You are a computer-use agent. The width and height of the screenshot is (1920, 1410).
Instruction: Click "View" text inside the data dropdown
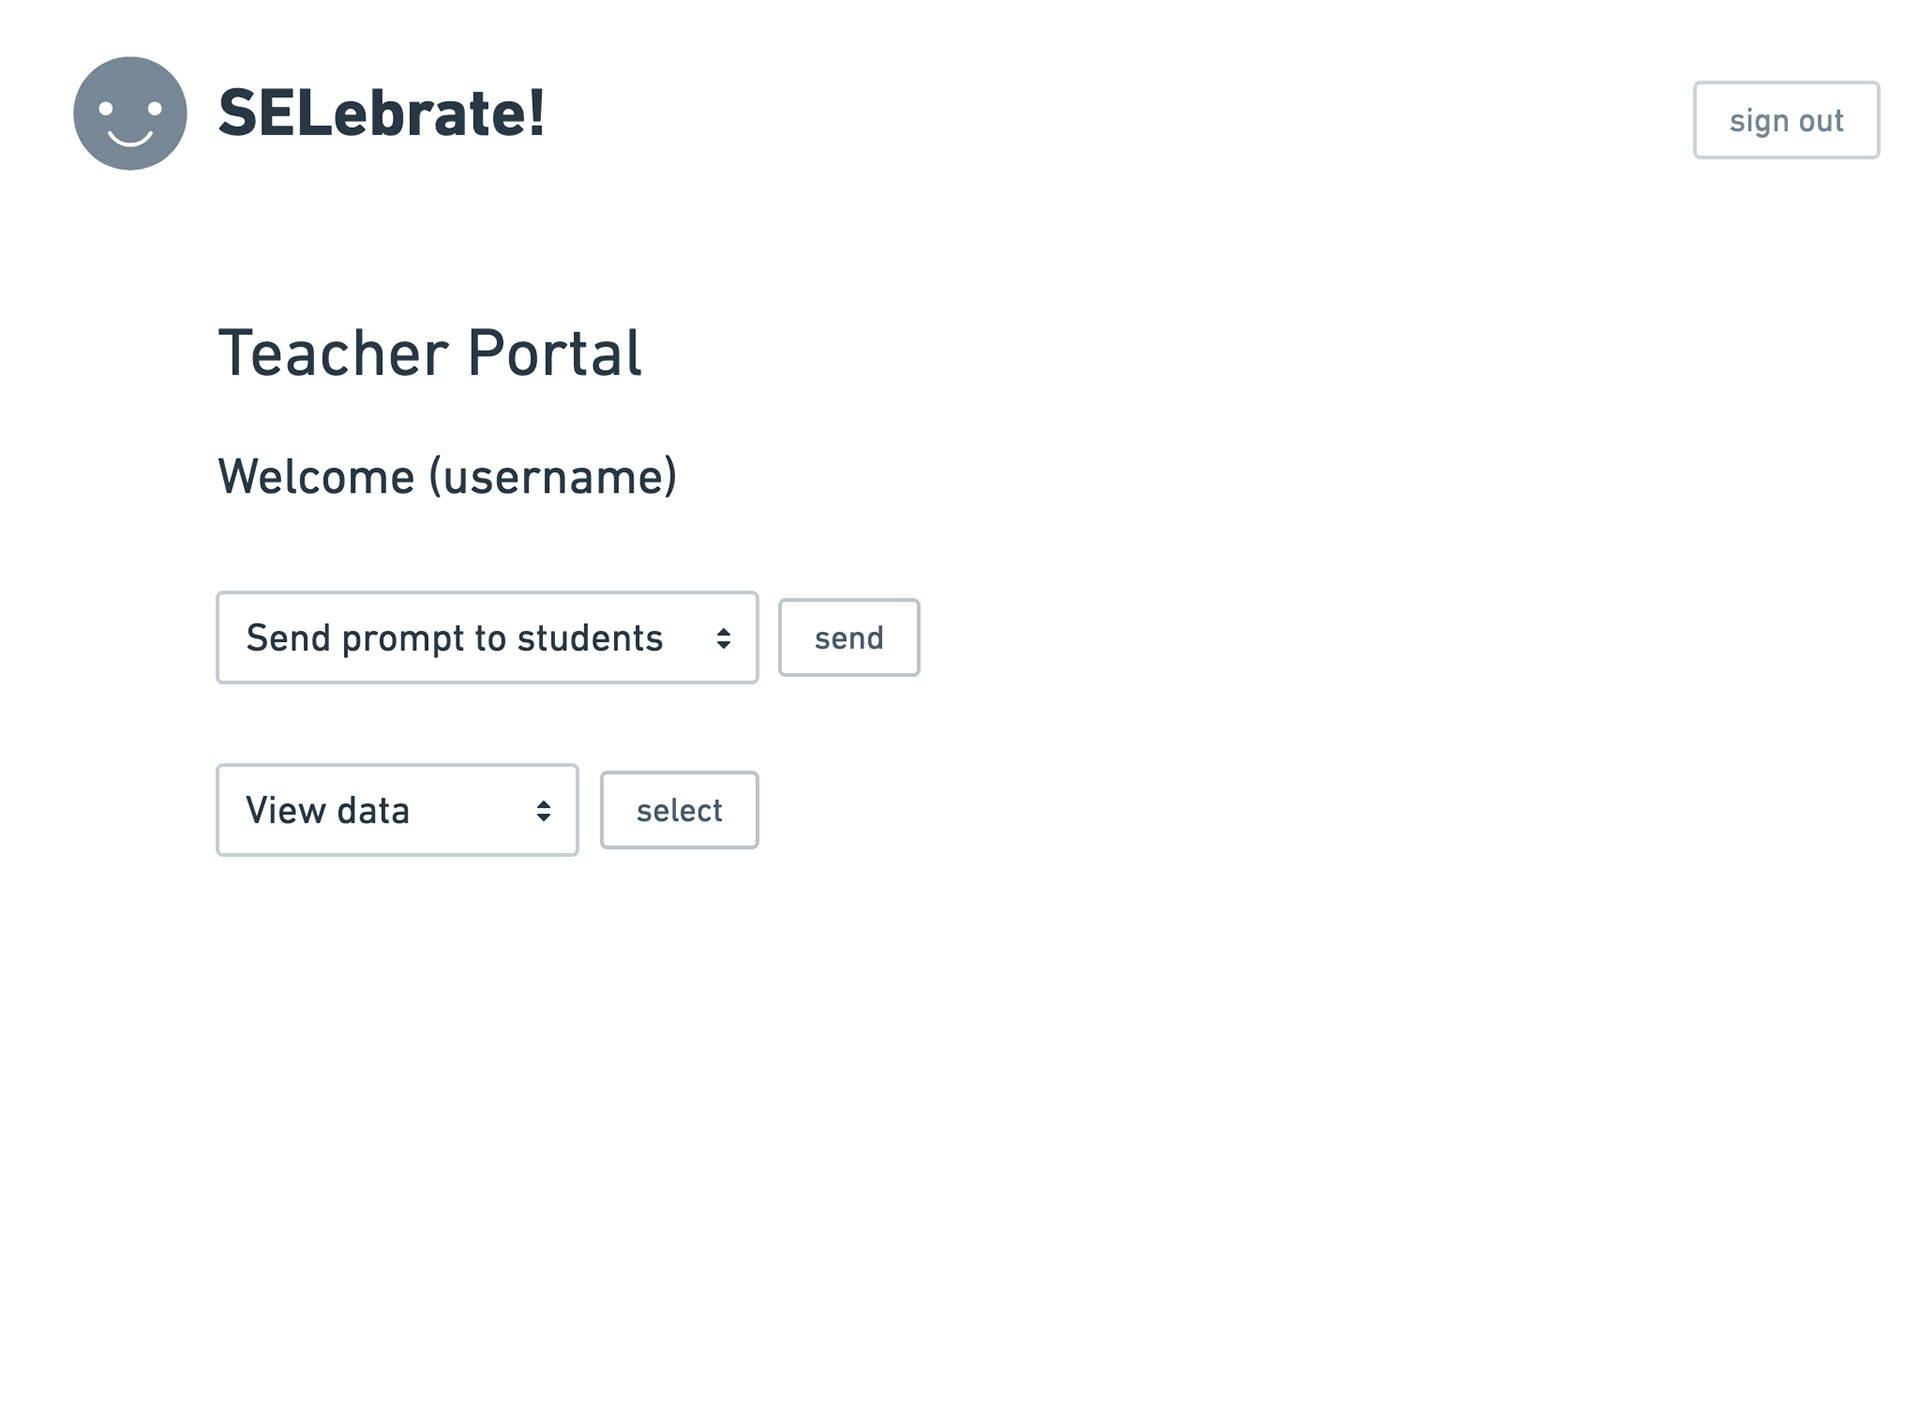[285, 810]
